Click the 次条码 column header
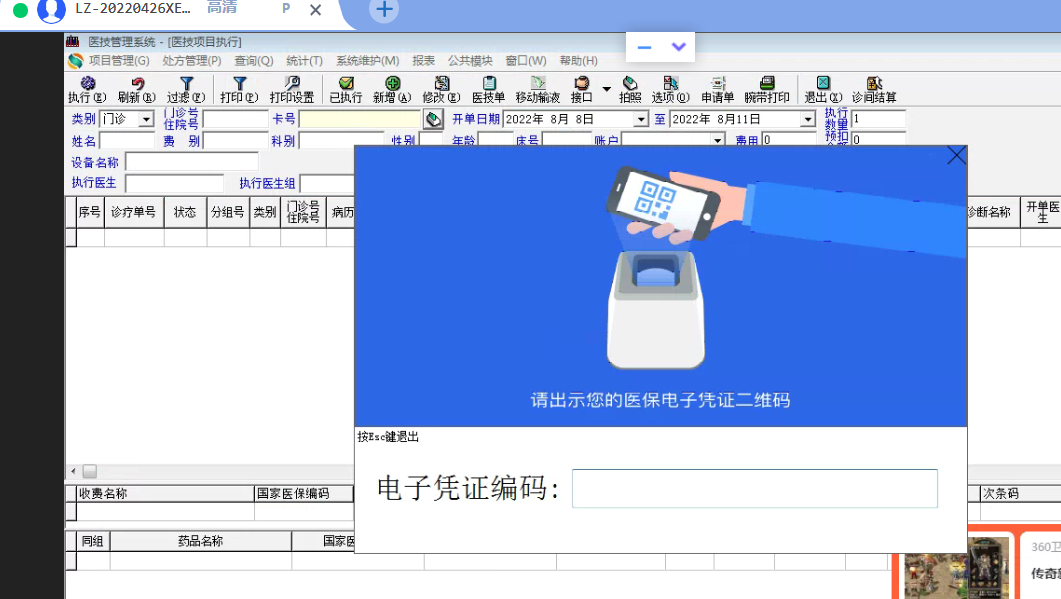The height and width of the screenshot is (599, 1061). coord(1020,493)
